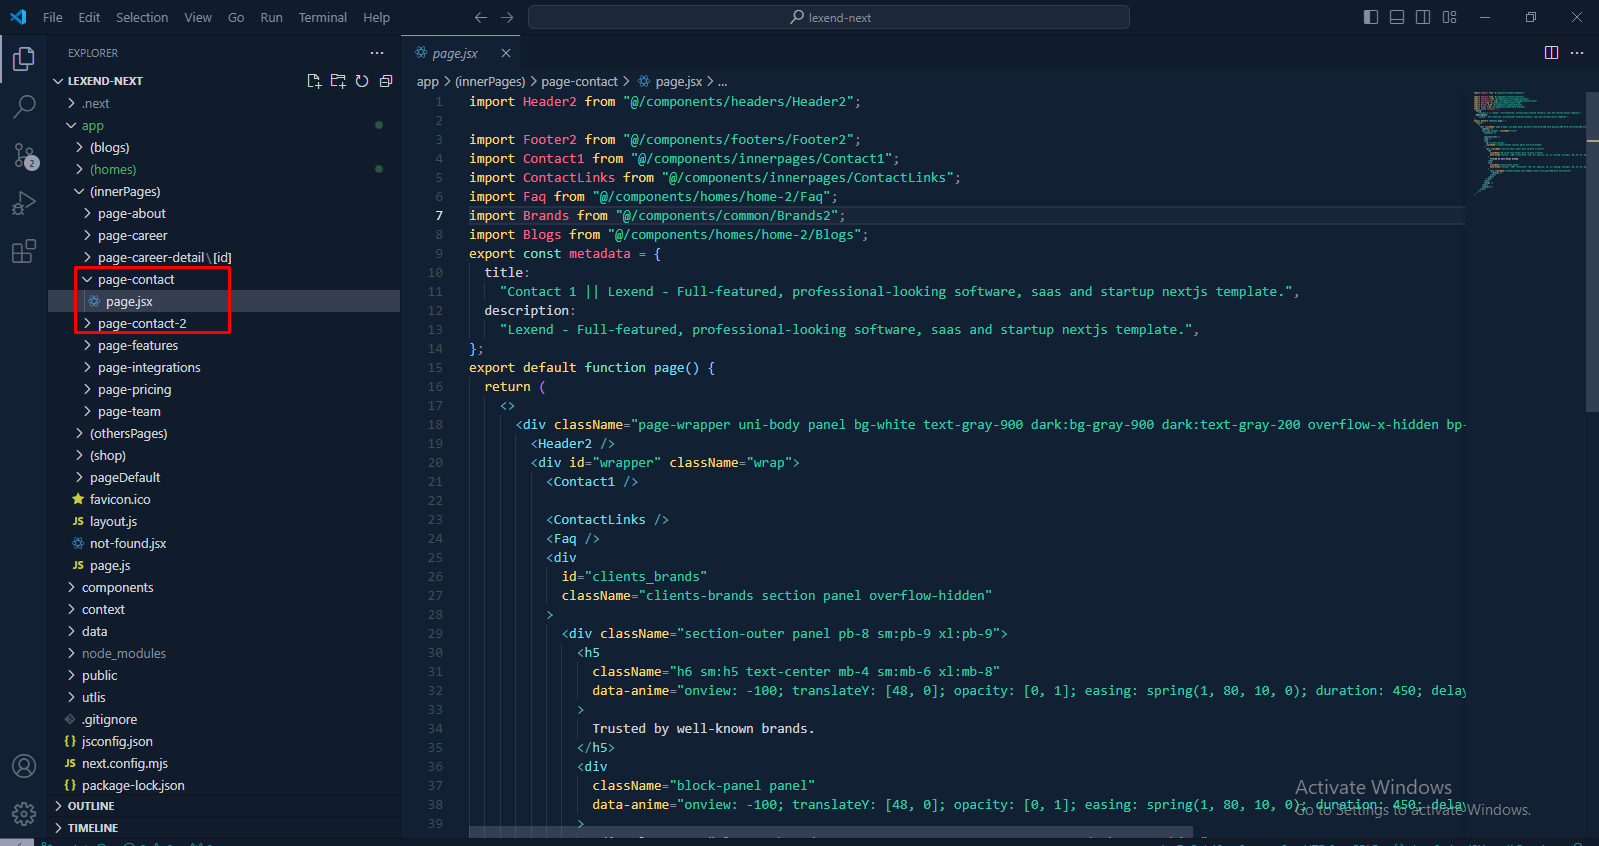
Task: Open Run and Debug view
Action: [x=24, y=203]
